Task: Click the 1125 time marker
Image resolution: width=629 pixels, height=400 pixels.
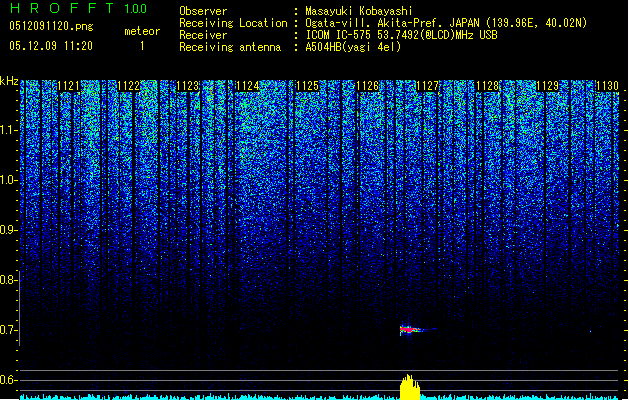Action: (x=308, y=86)
